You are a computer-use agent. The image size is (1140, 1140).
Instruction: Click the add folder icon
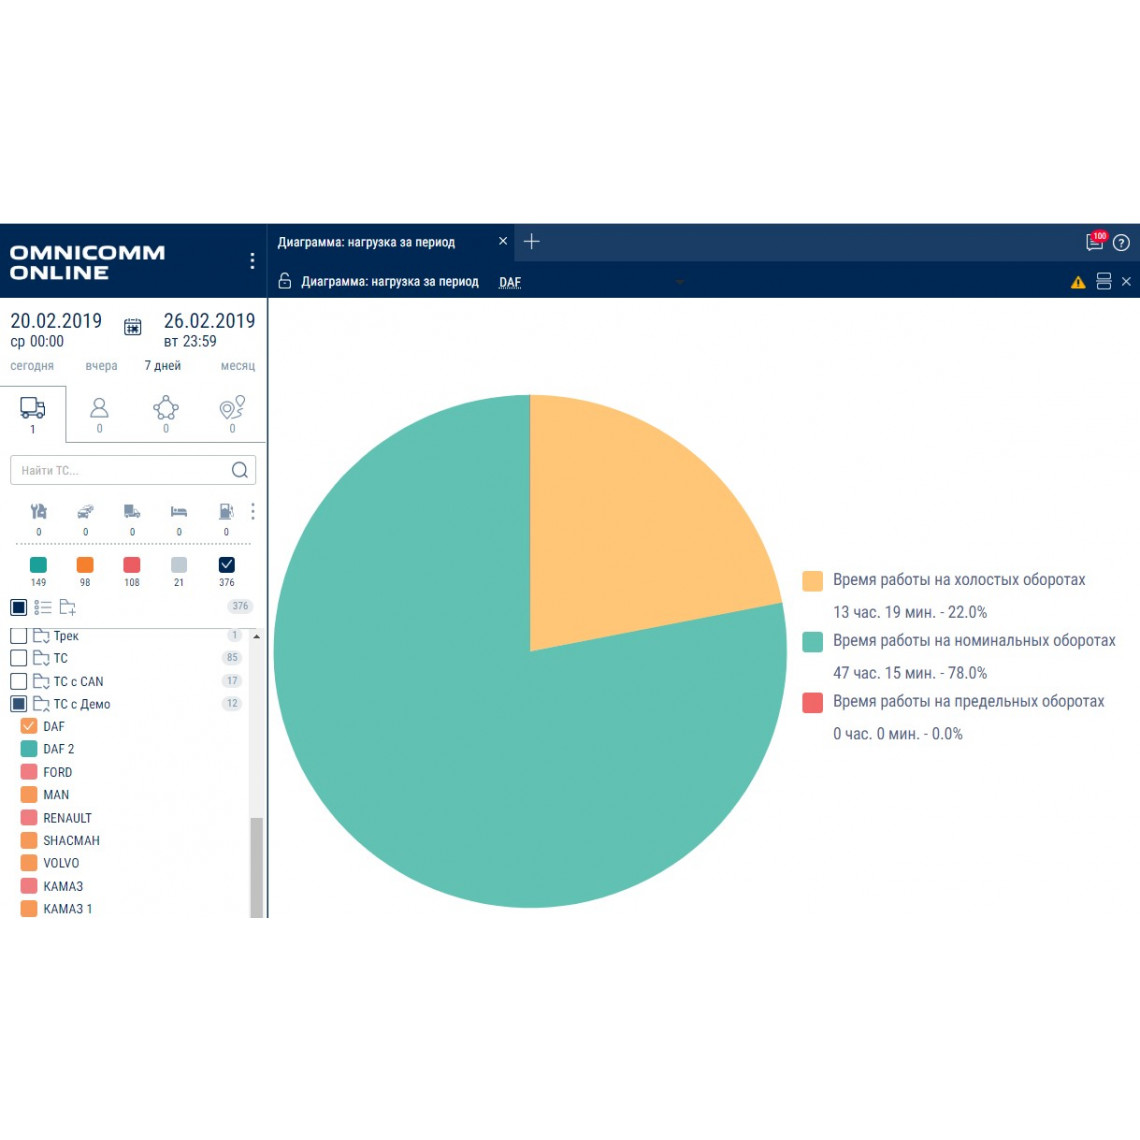tap(68, 607)
